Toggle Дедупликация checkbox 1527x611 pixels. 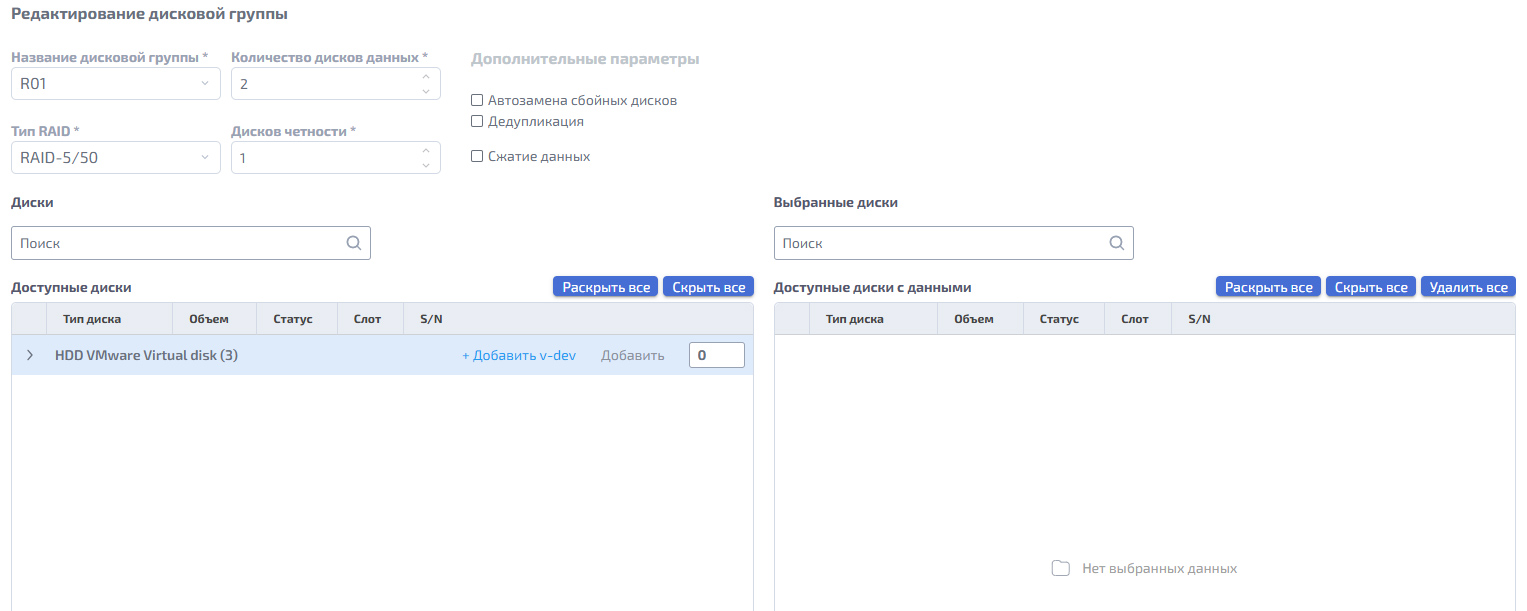[x=477, y=121]
